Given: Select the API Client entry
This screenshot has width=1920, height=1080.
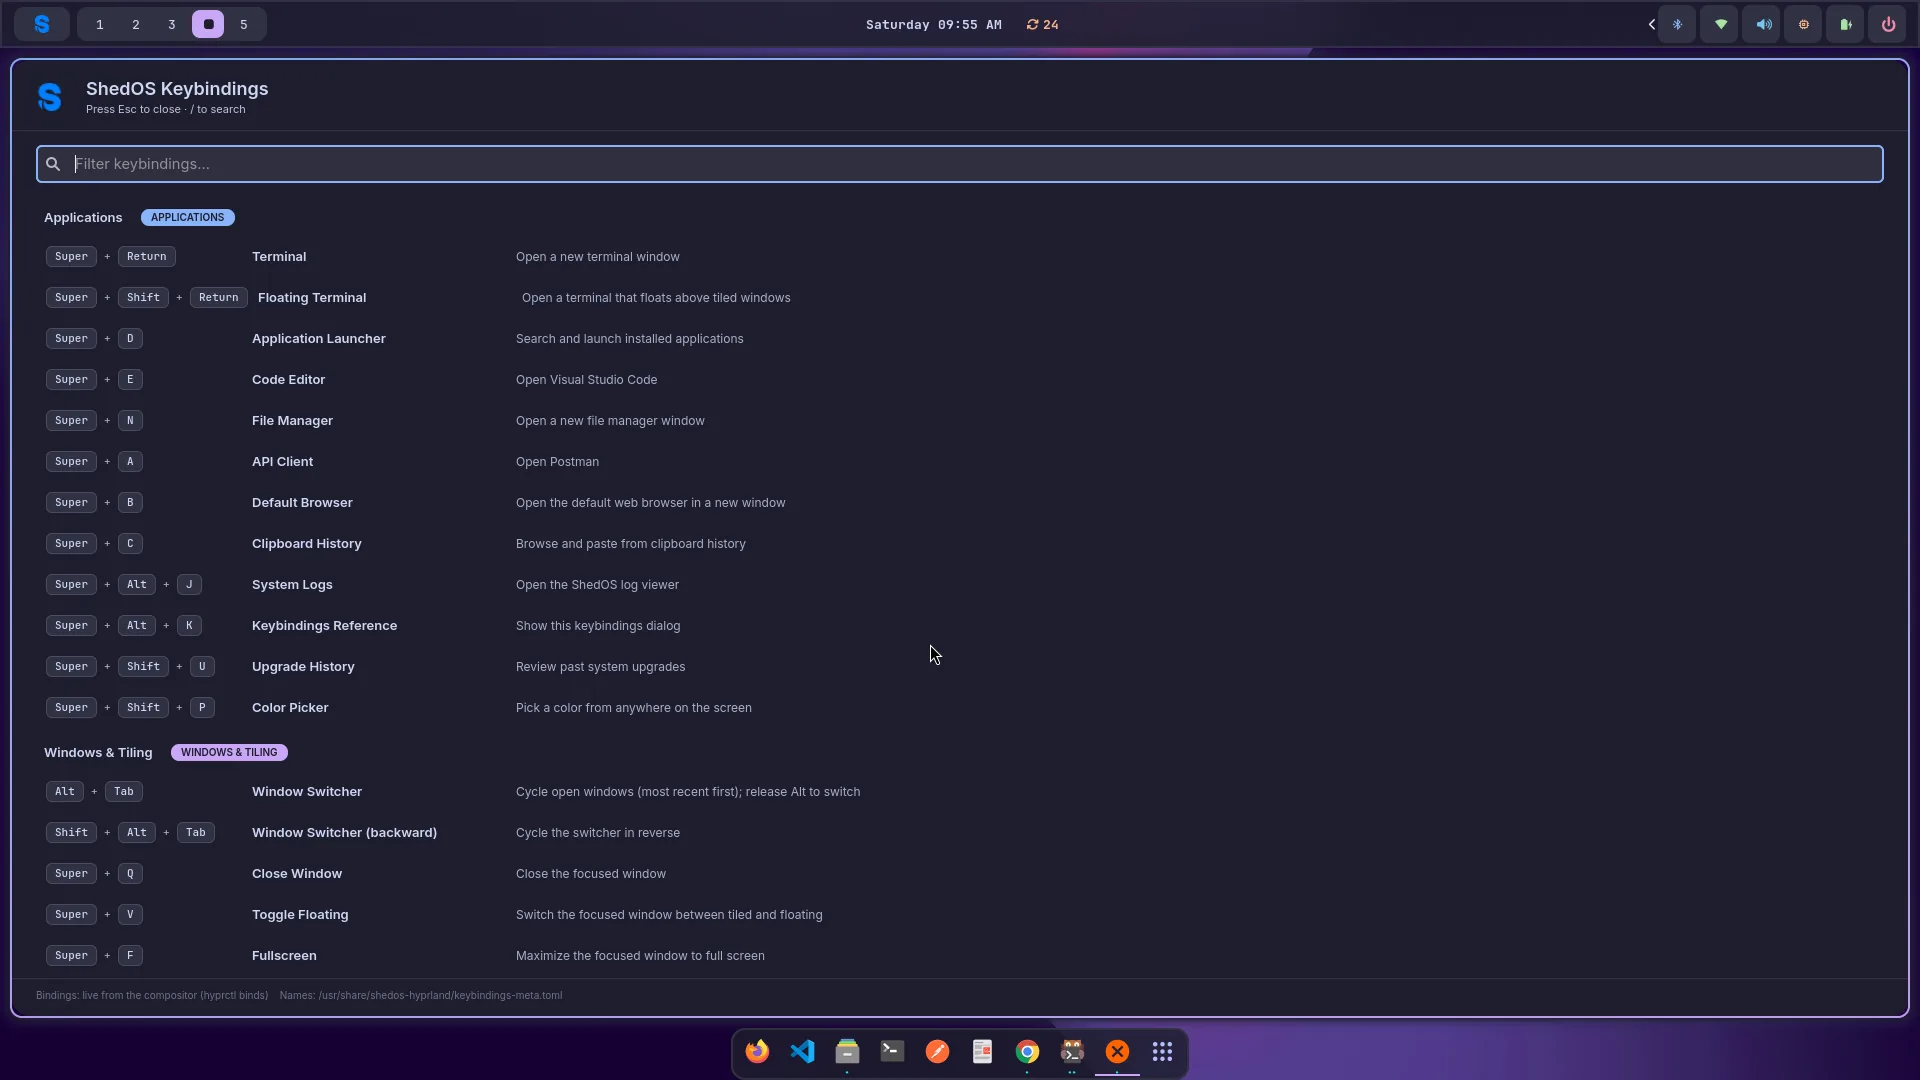Looking at the screenshot, I should (283, 462).
